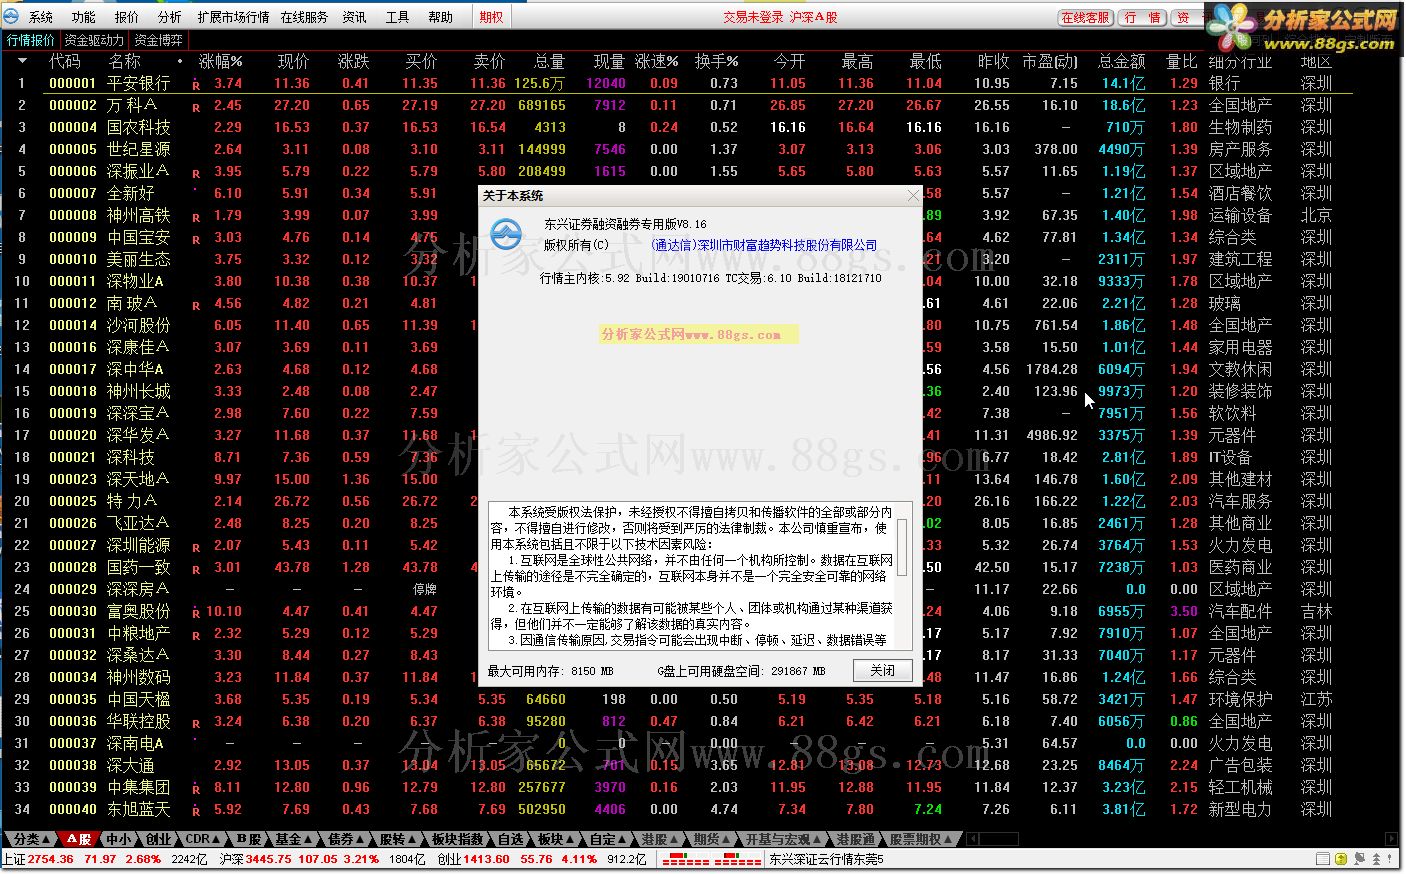The image size is (1406, 874).
Task: Select the 板块 bottom tab
Action: [556, 839]
